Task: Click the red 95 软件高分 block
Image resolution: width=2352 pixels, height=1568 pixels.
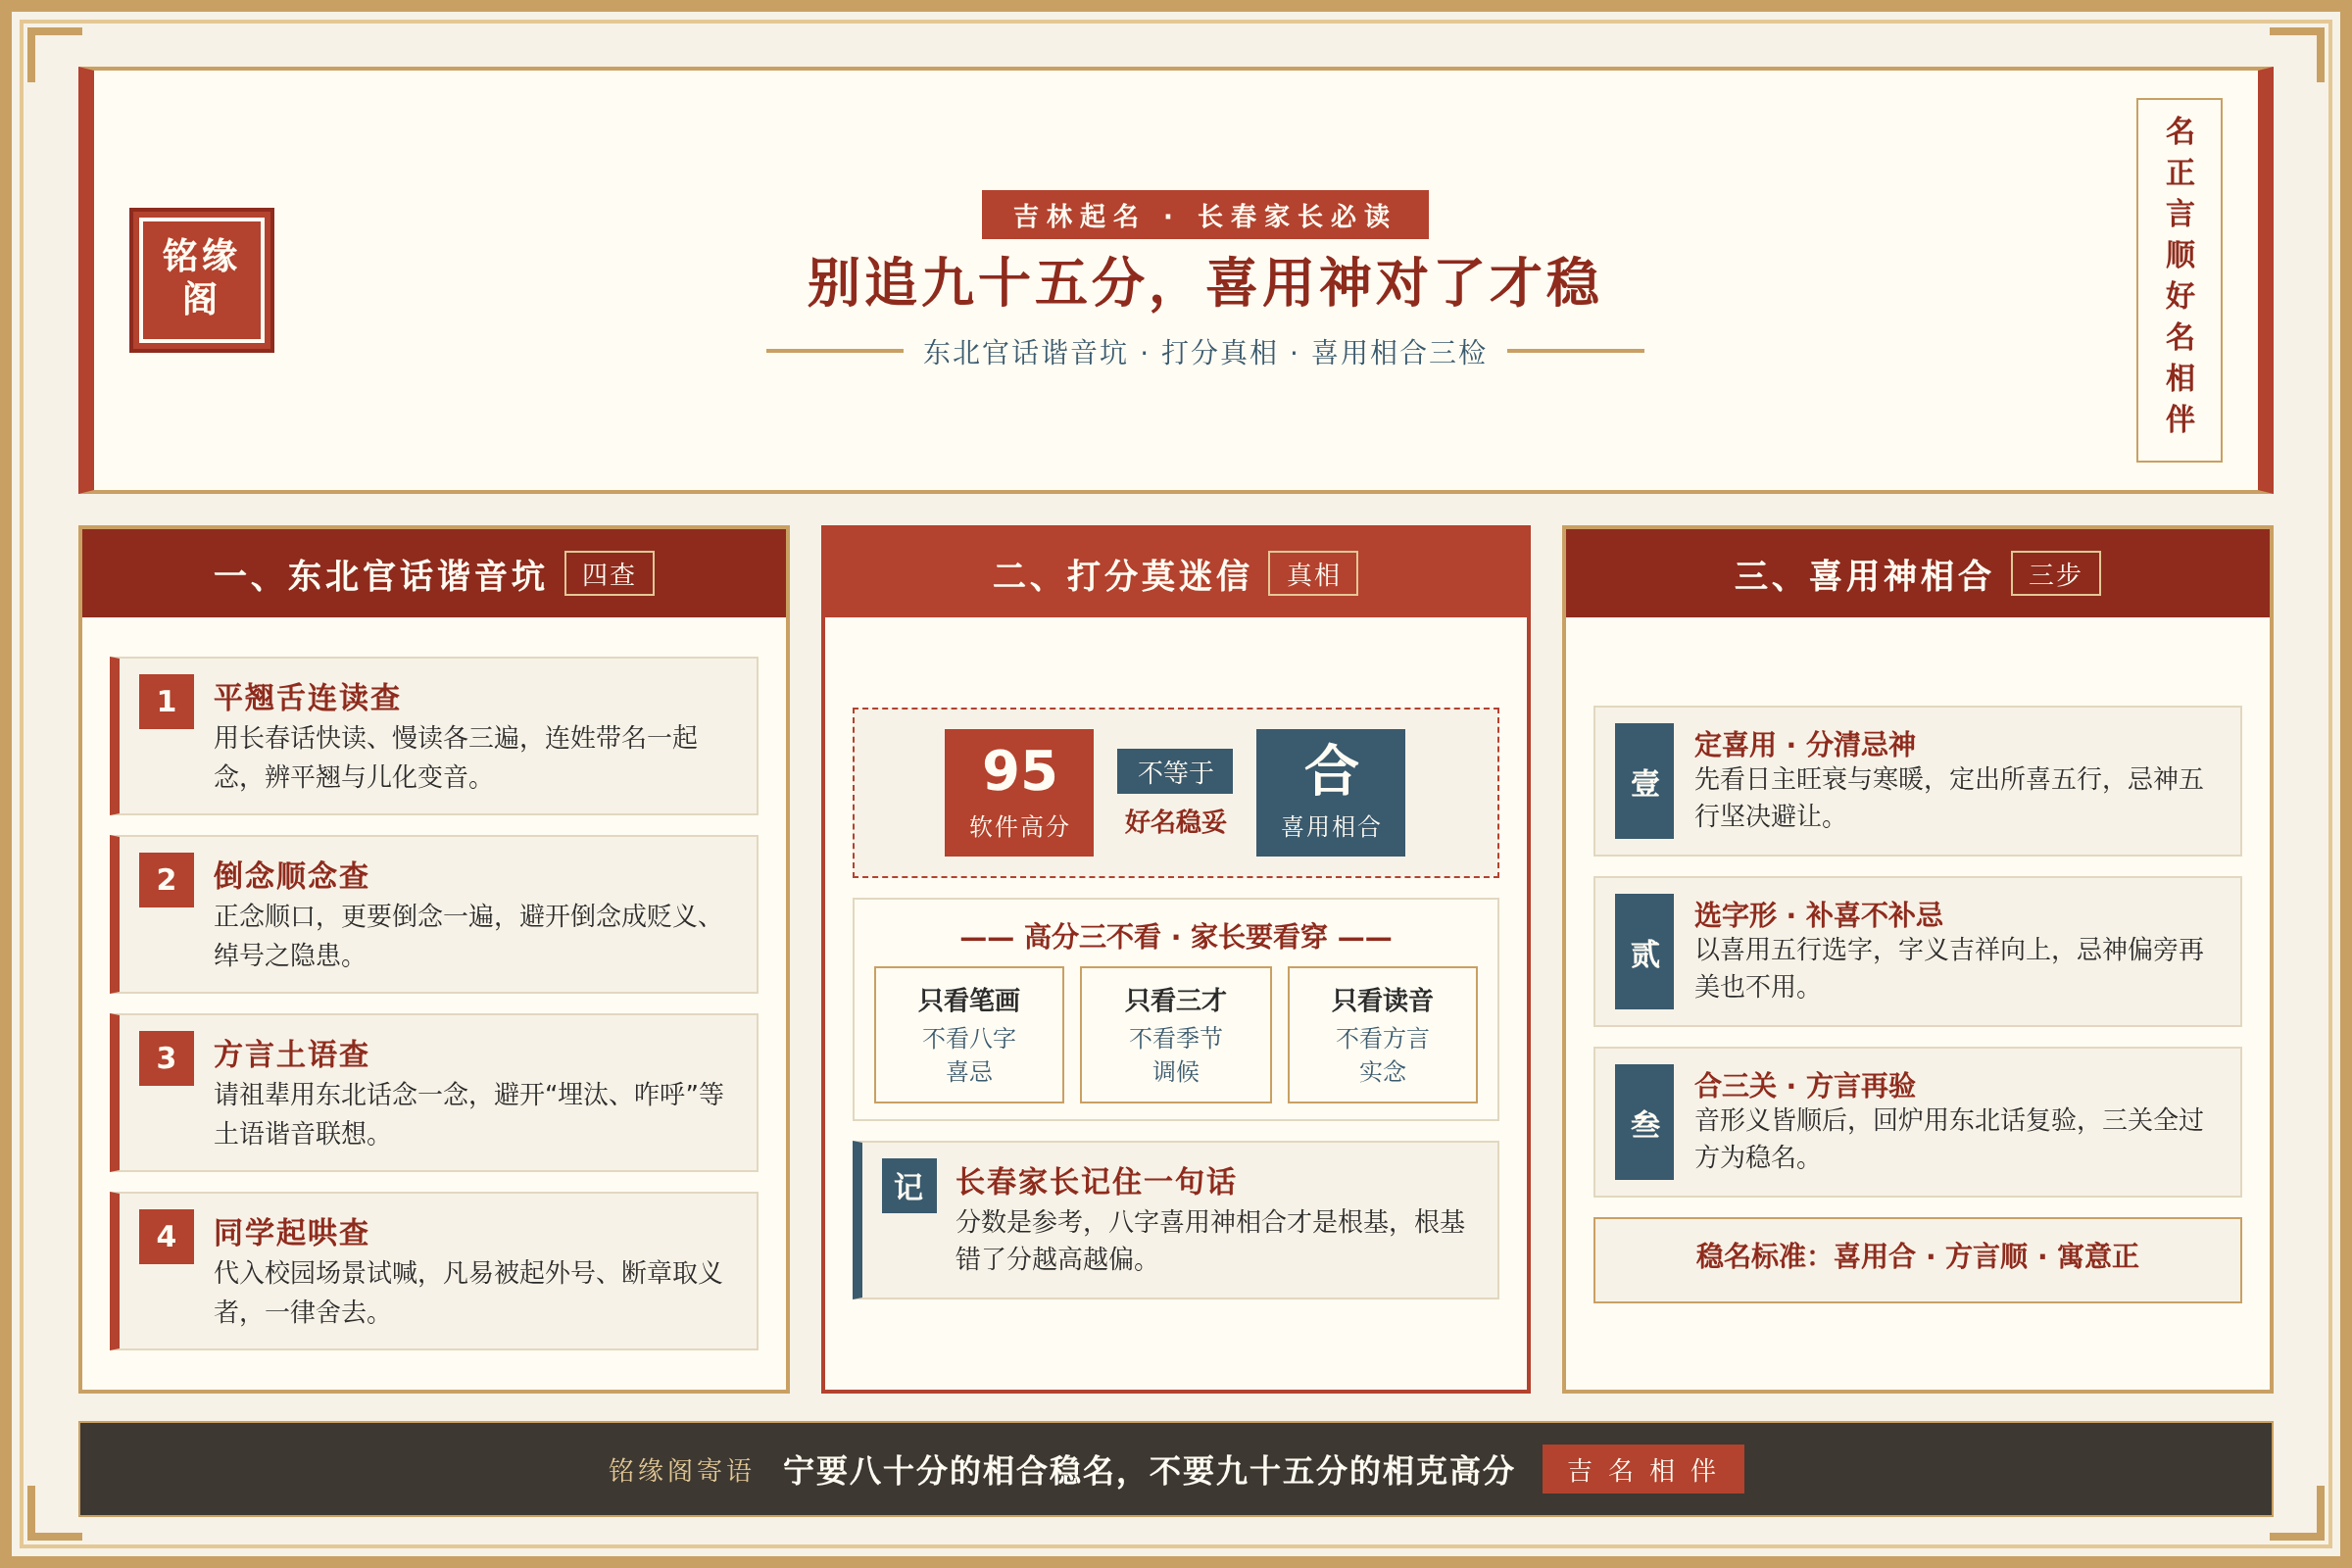Action: [1019, 792]
